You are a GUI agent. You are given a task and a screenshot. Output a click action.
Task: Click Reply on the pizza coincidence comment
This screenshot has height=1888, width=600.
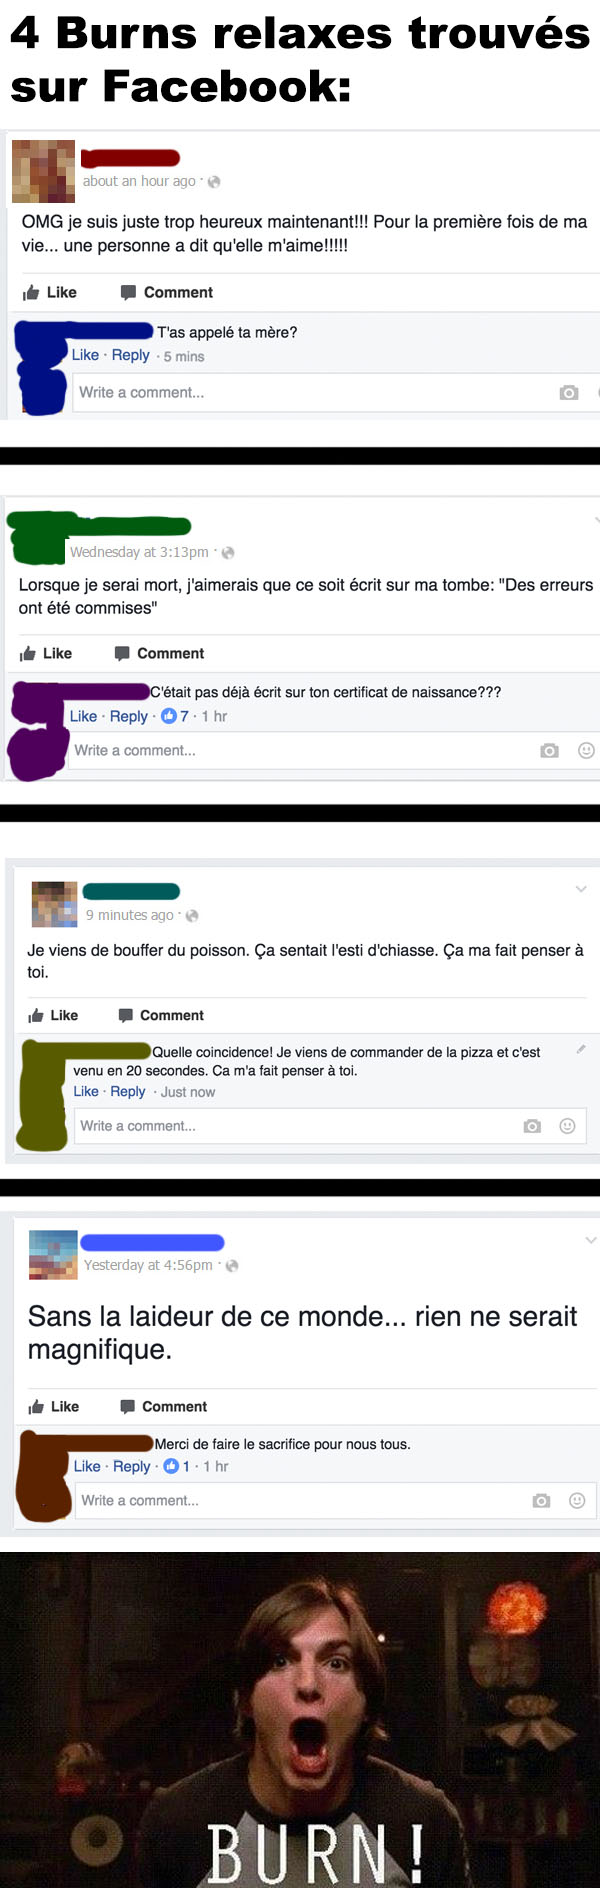pyautogui.click(x=128, y=1091)
